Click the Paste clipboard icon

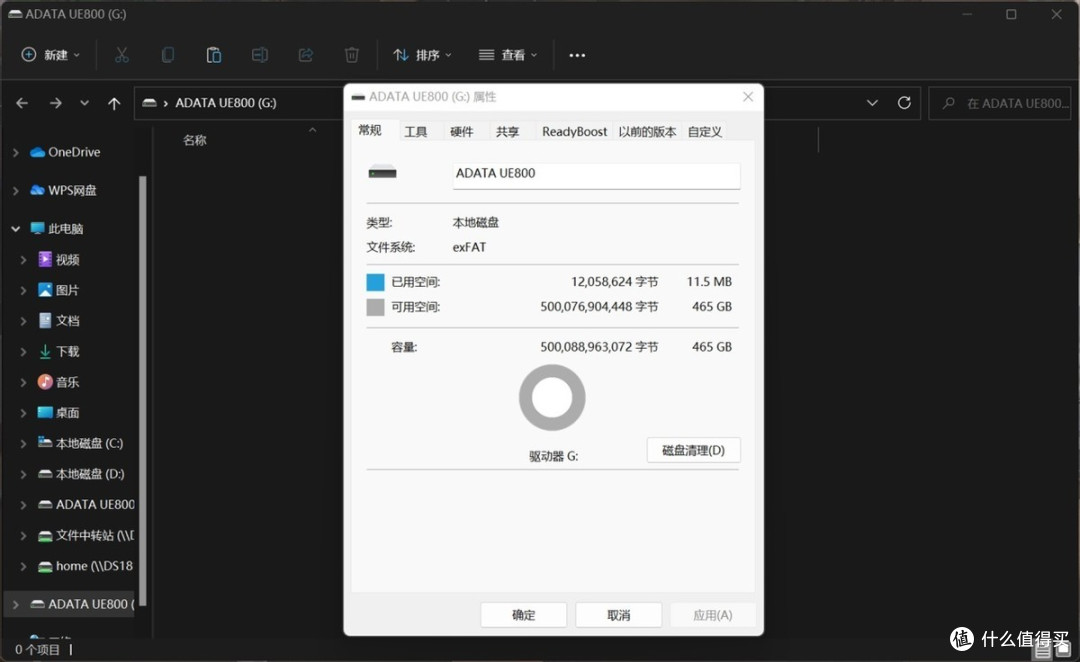[214, 55]
